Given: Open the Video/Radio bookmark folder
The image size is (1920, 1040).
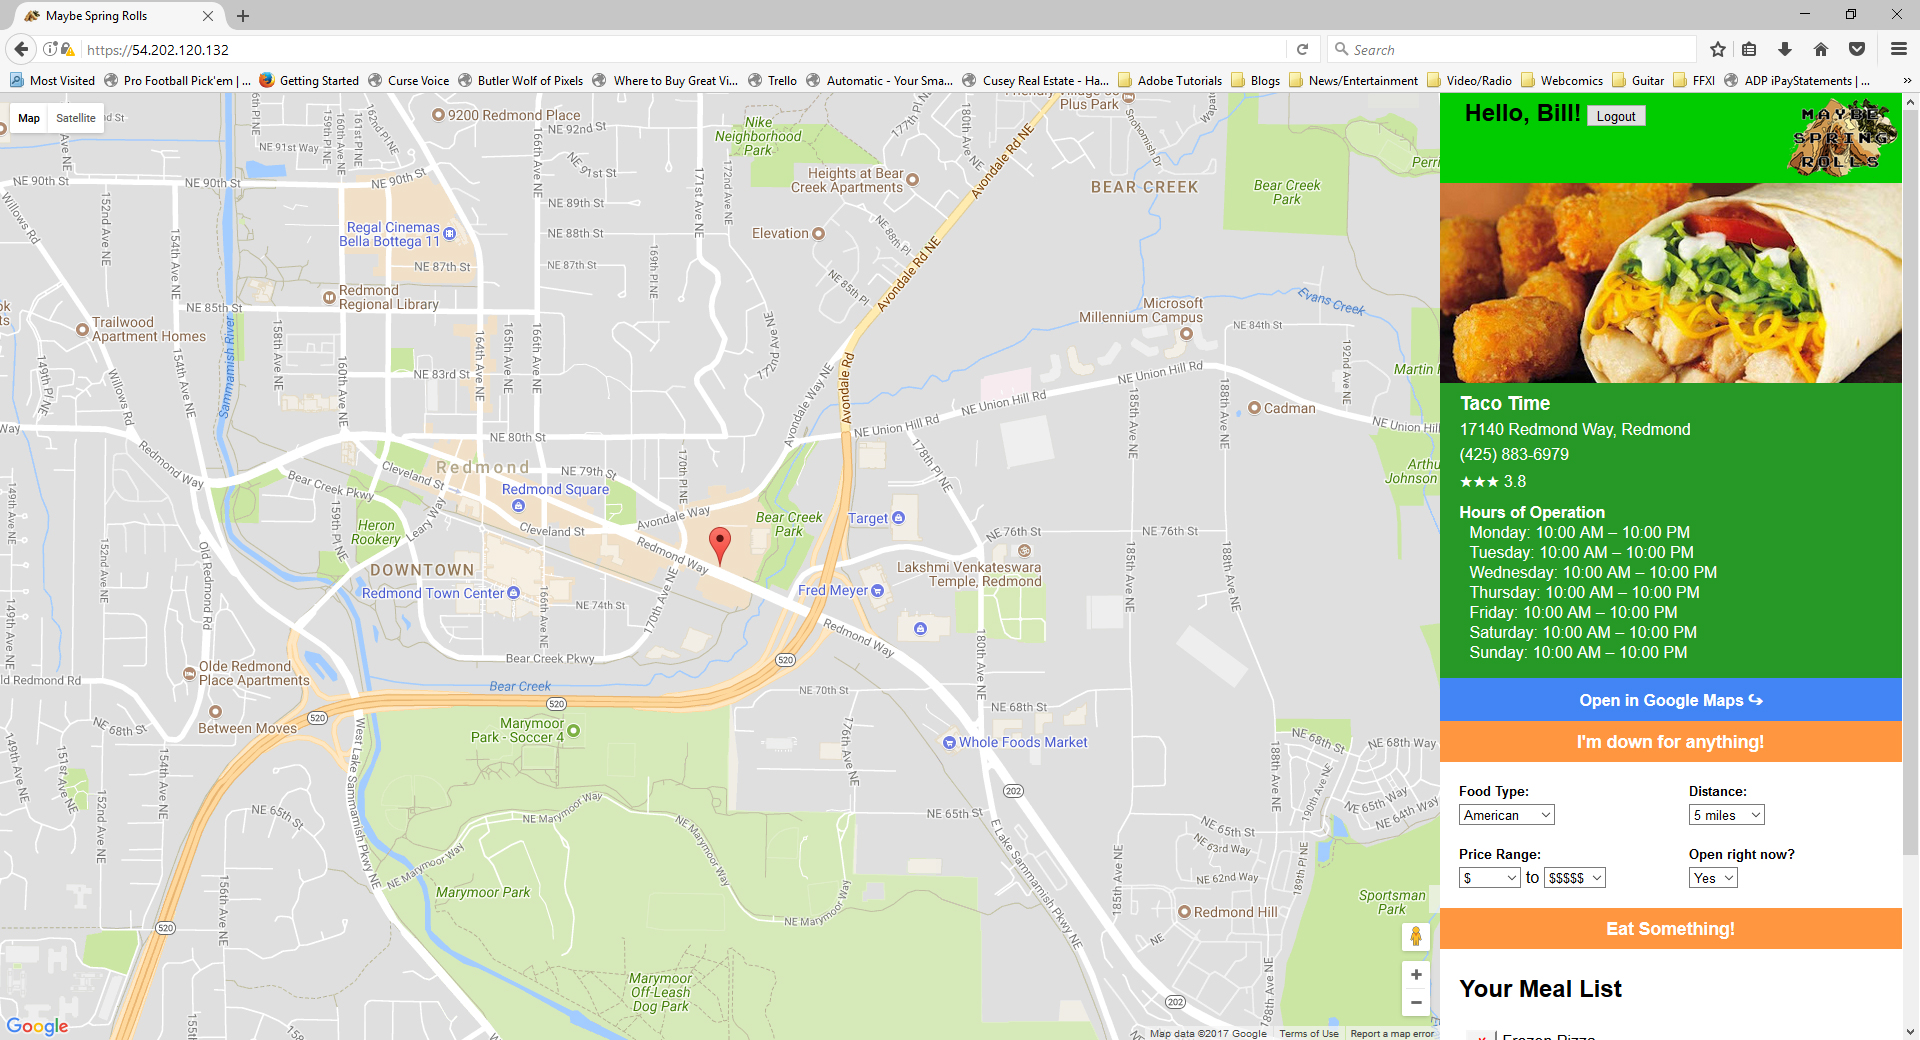Looking at the screenshot, I should point(1469,81).
